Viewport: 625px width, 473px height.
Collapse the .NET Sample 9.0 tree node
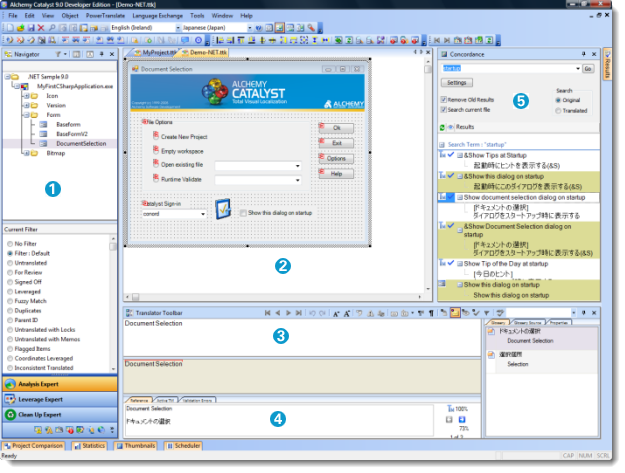tap(8, 77)
